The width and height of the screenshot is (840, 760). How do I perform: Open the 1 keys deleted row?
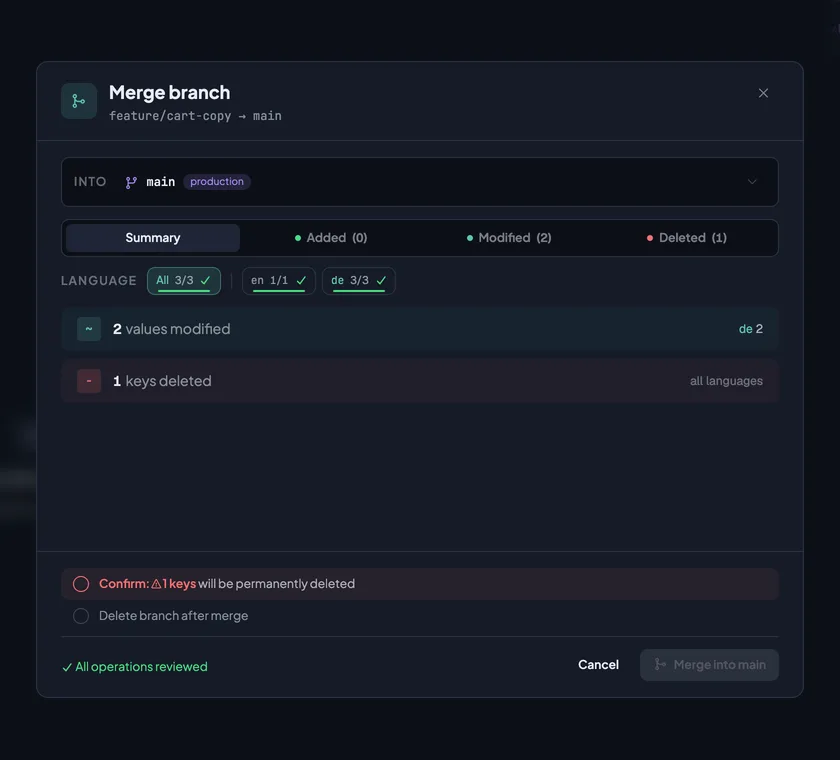[x=419, y=381]
